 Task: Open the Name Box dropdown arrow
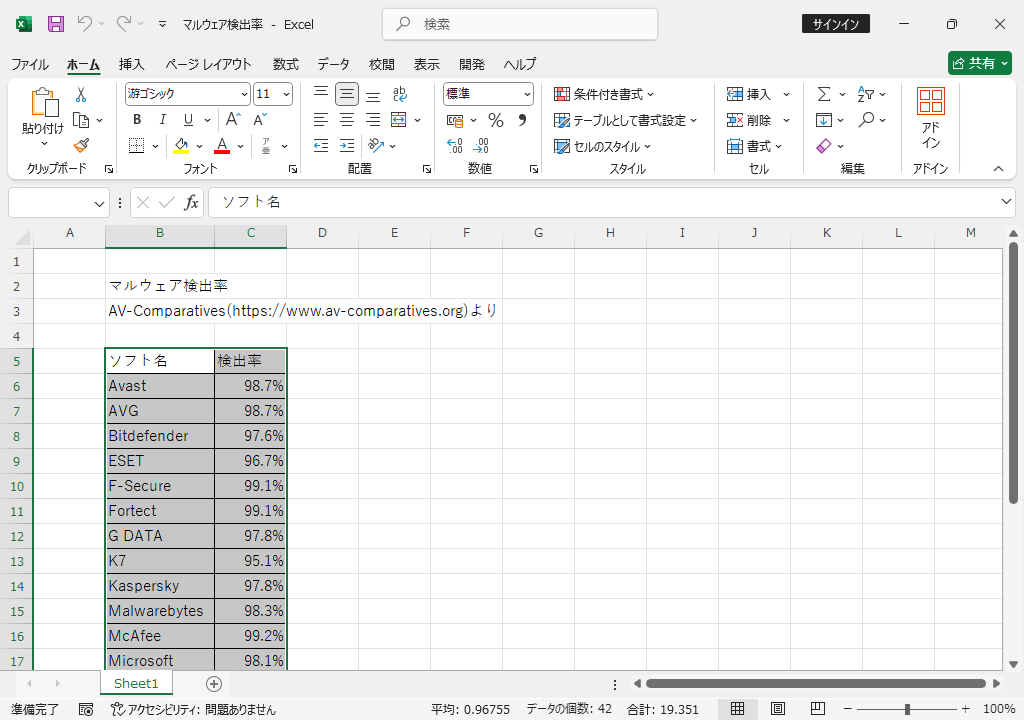pyautogui.click(x=99, y=203)
